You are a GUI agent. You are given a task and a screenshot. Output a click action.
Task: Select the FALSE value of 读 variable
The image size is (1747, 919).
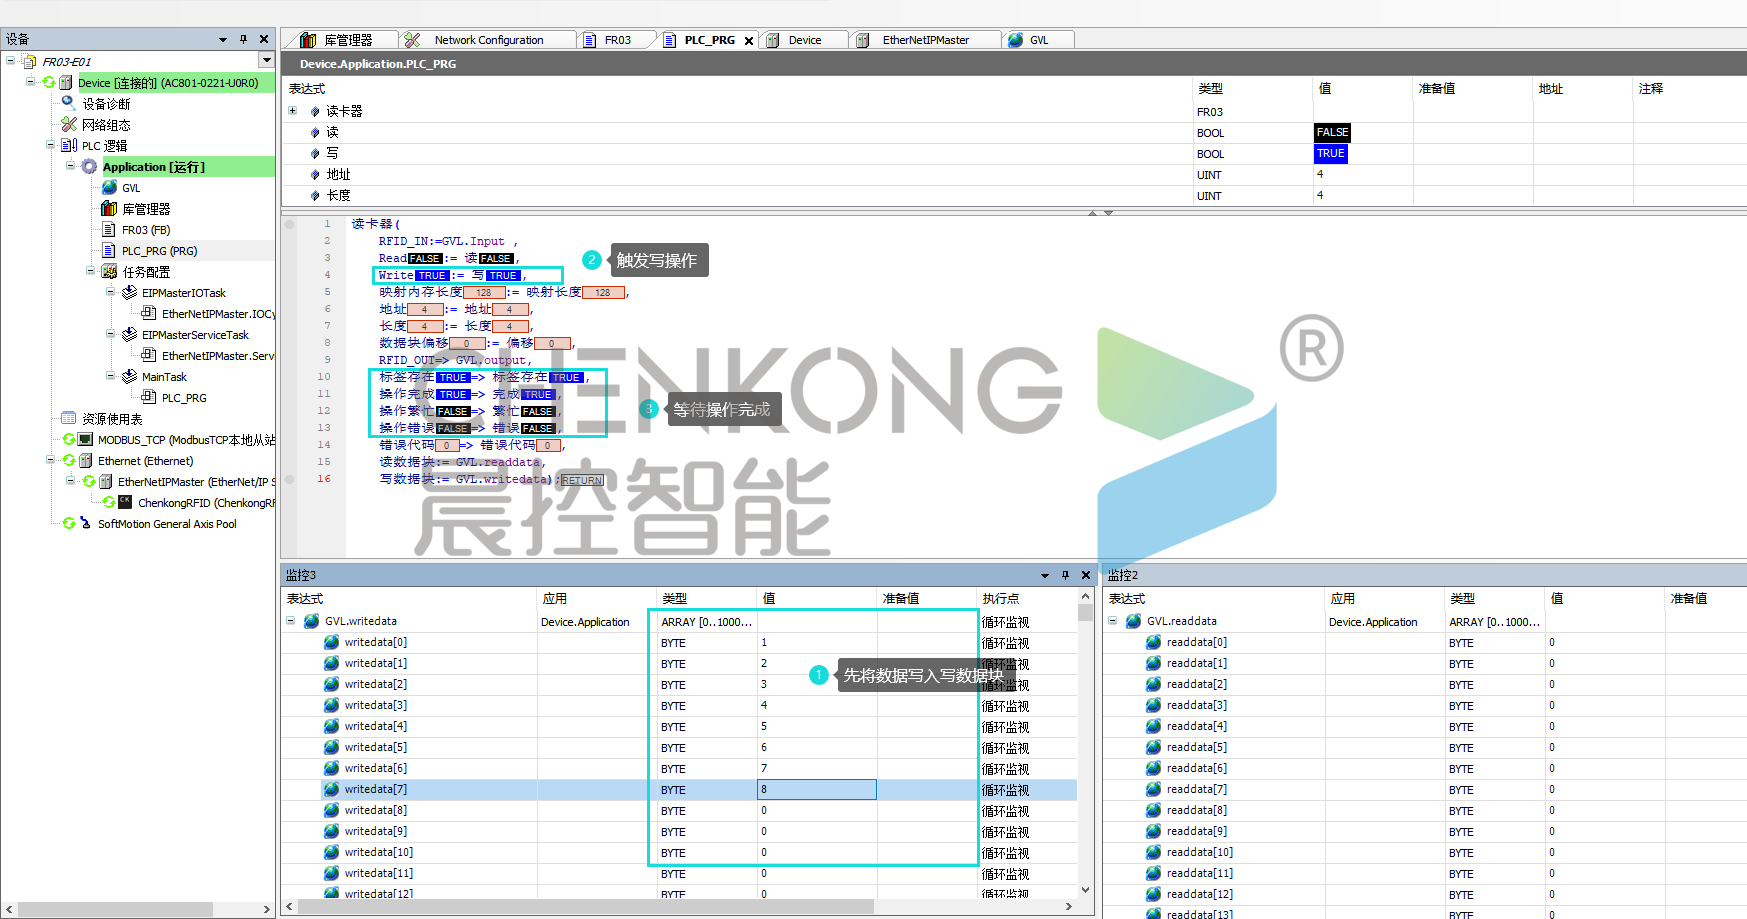coord(1331,133)
